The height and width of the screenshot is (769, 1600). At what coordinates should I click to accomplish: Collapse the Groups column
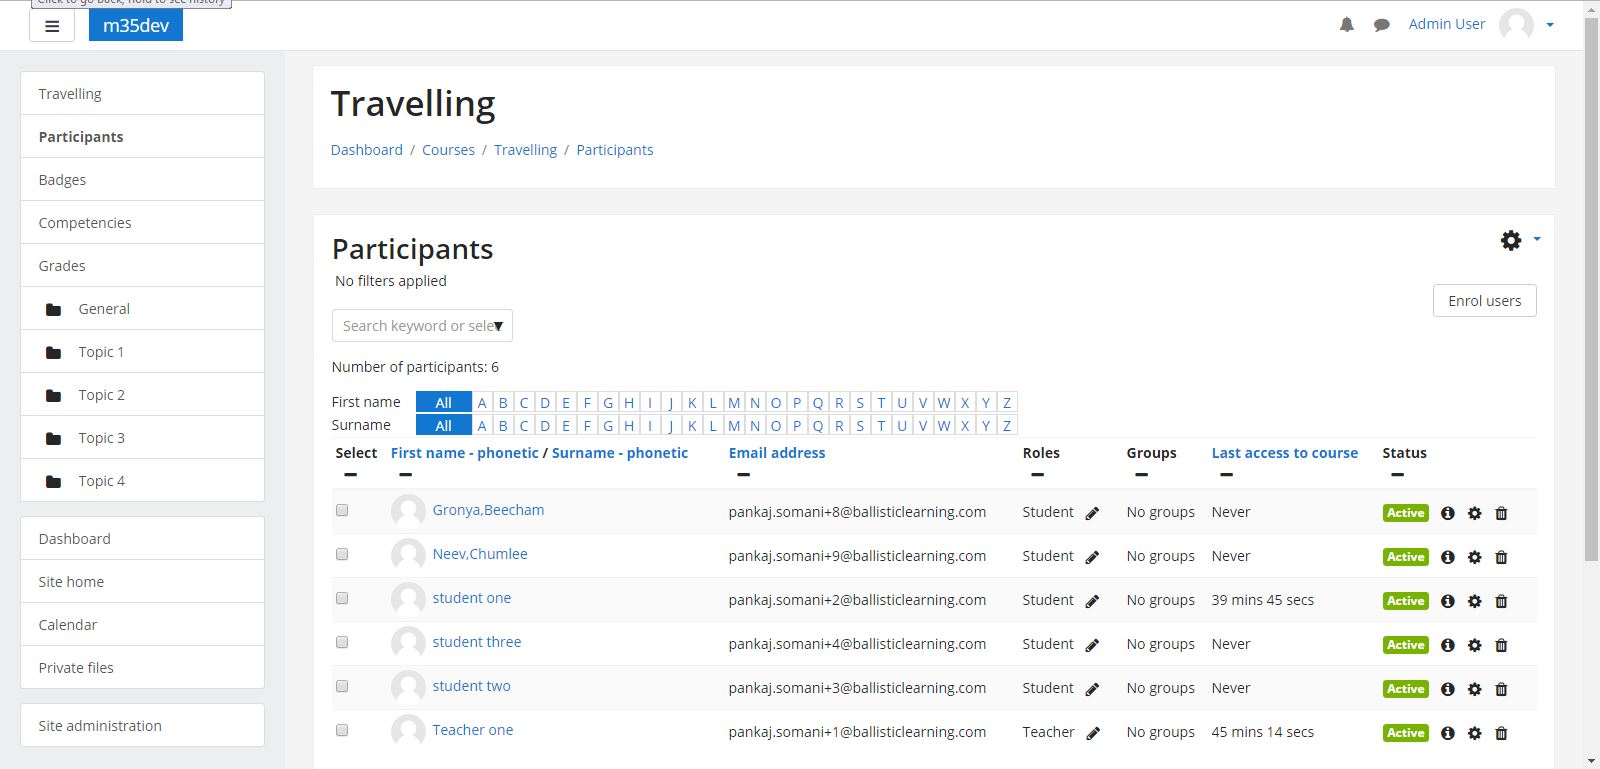(1141, 474)
